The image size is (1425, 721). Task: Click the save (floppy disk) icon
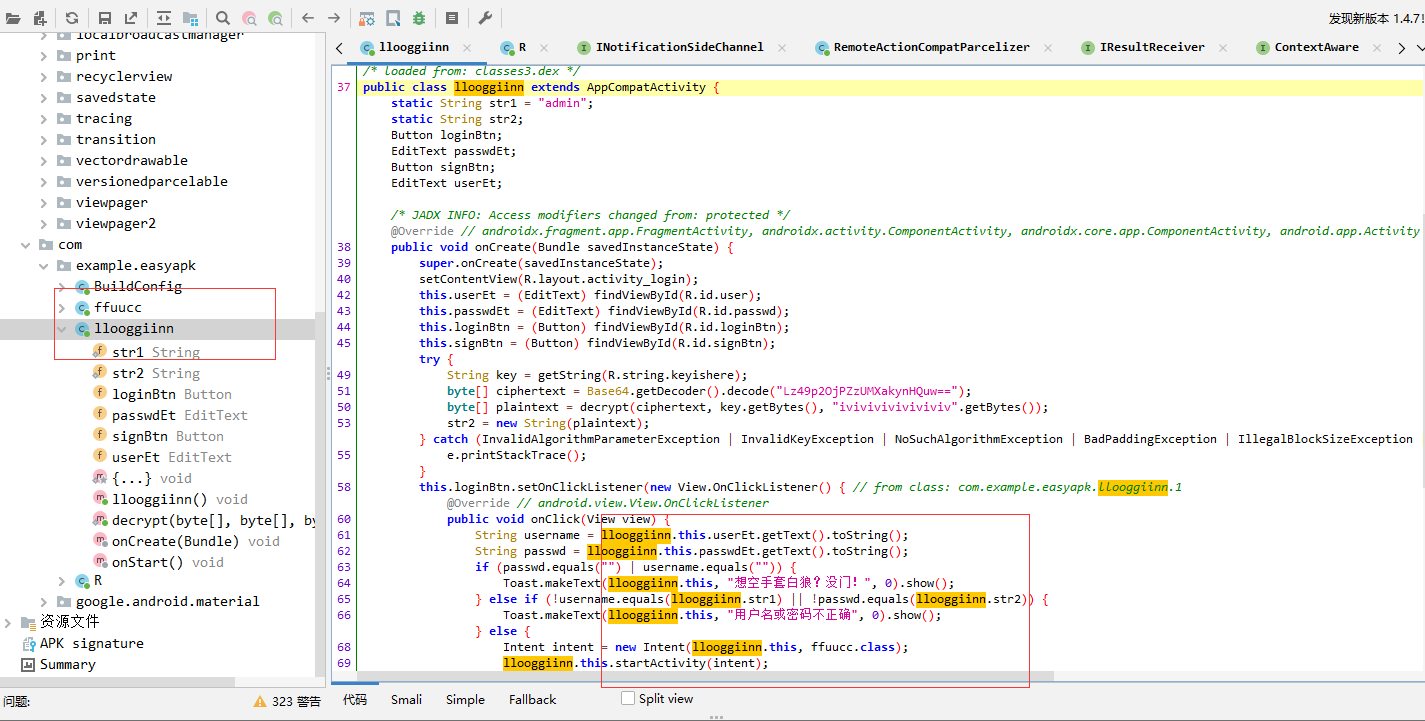pyautogui.click(x=105, y=18)
